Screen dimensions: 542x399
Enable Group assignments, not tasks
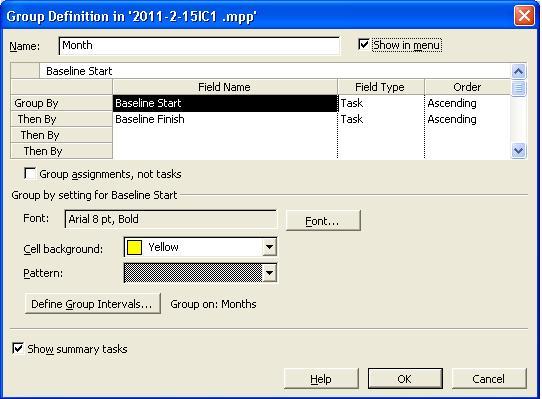pyautogui.click(x=30, y=173)
